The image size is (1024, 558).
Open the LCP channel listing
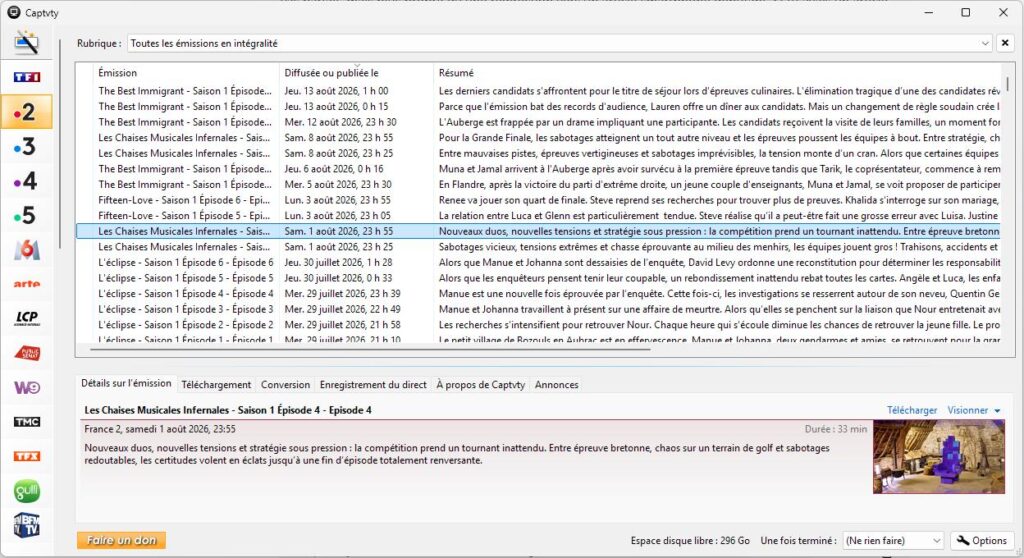(27, 318)
